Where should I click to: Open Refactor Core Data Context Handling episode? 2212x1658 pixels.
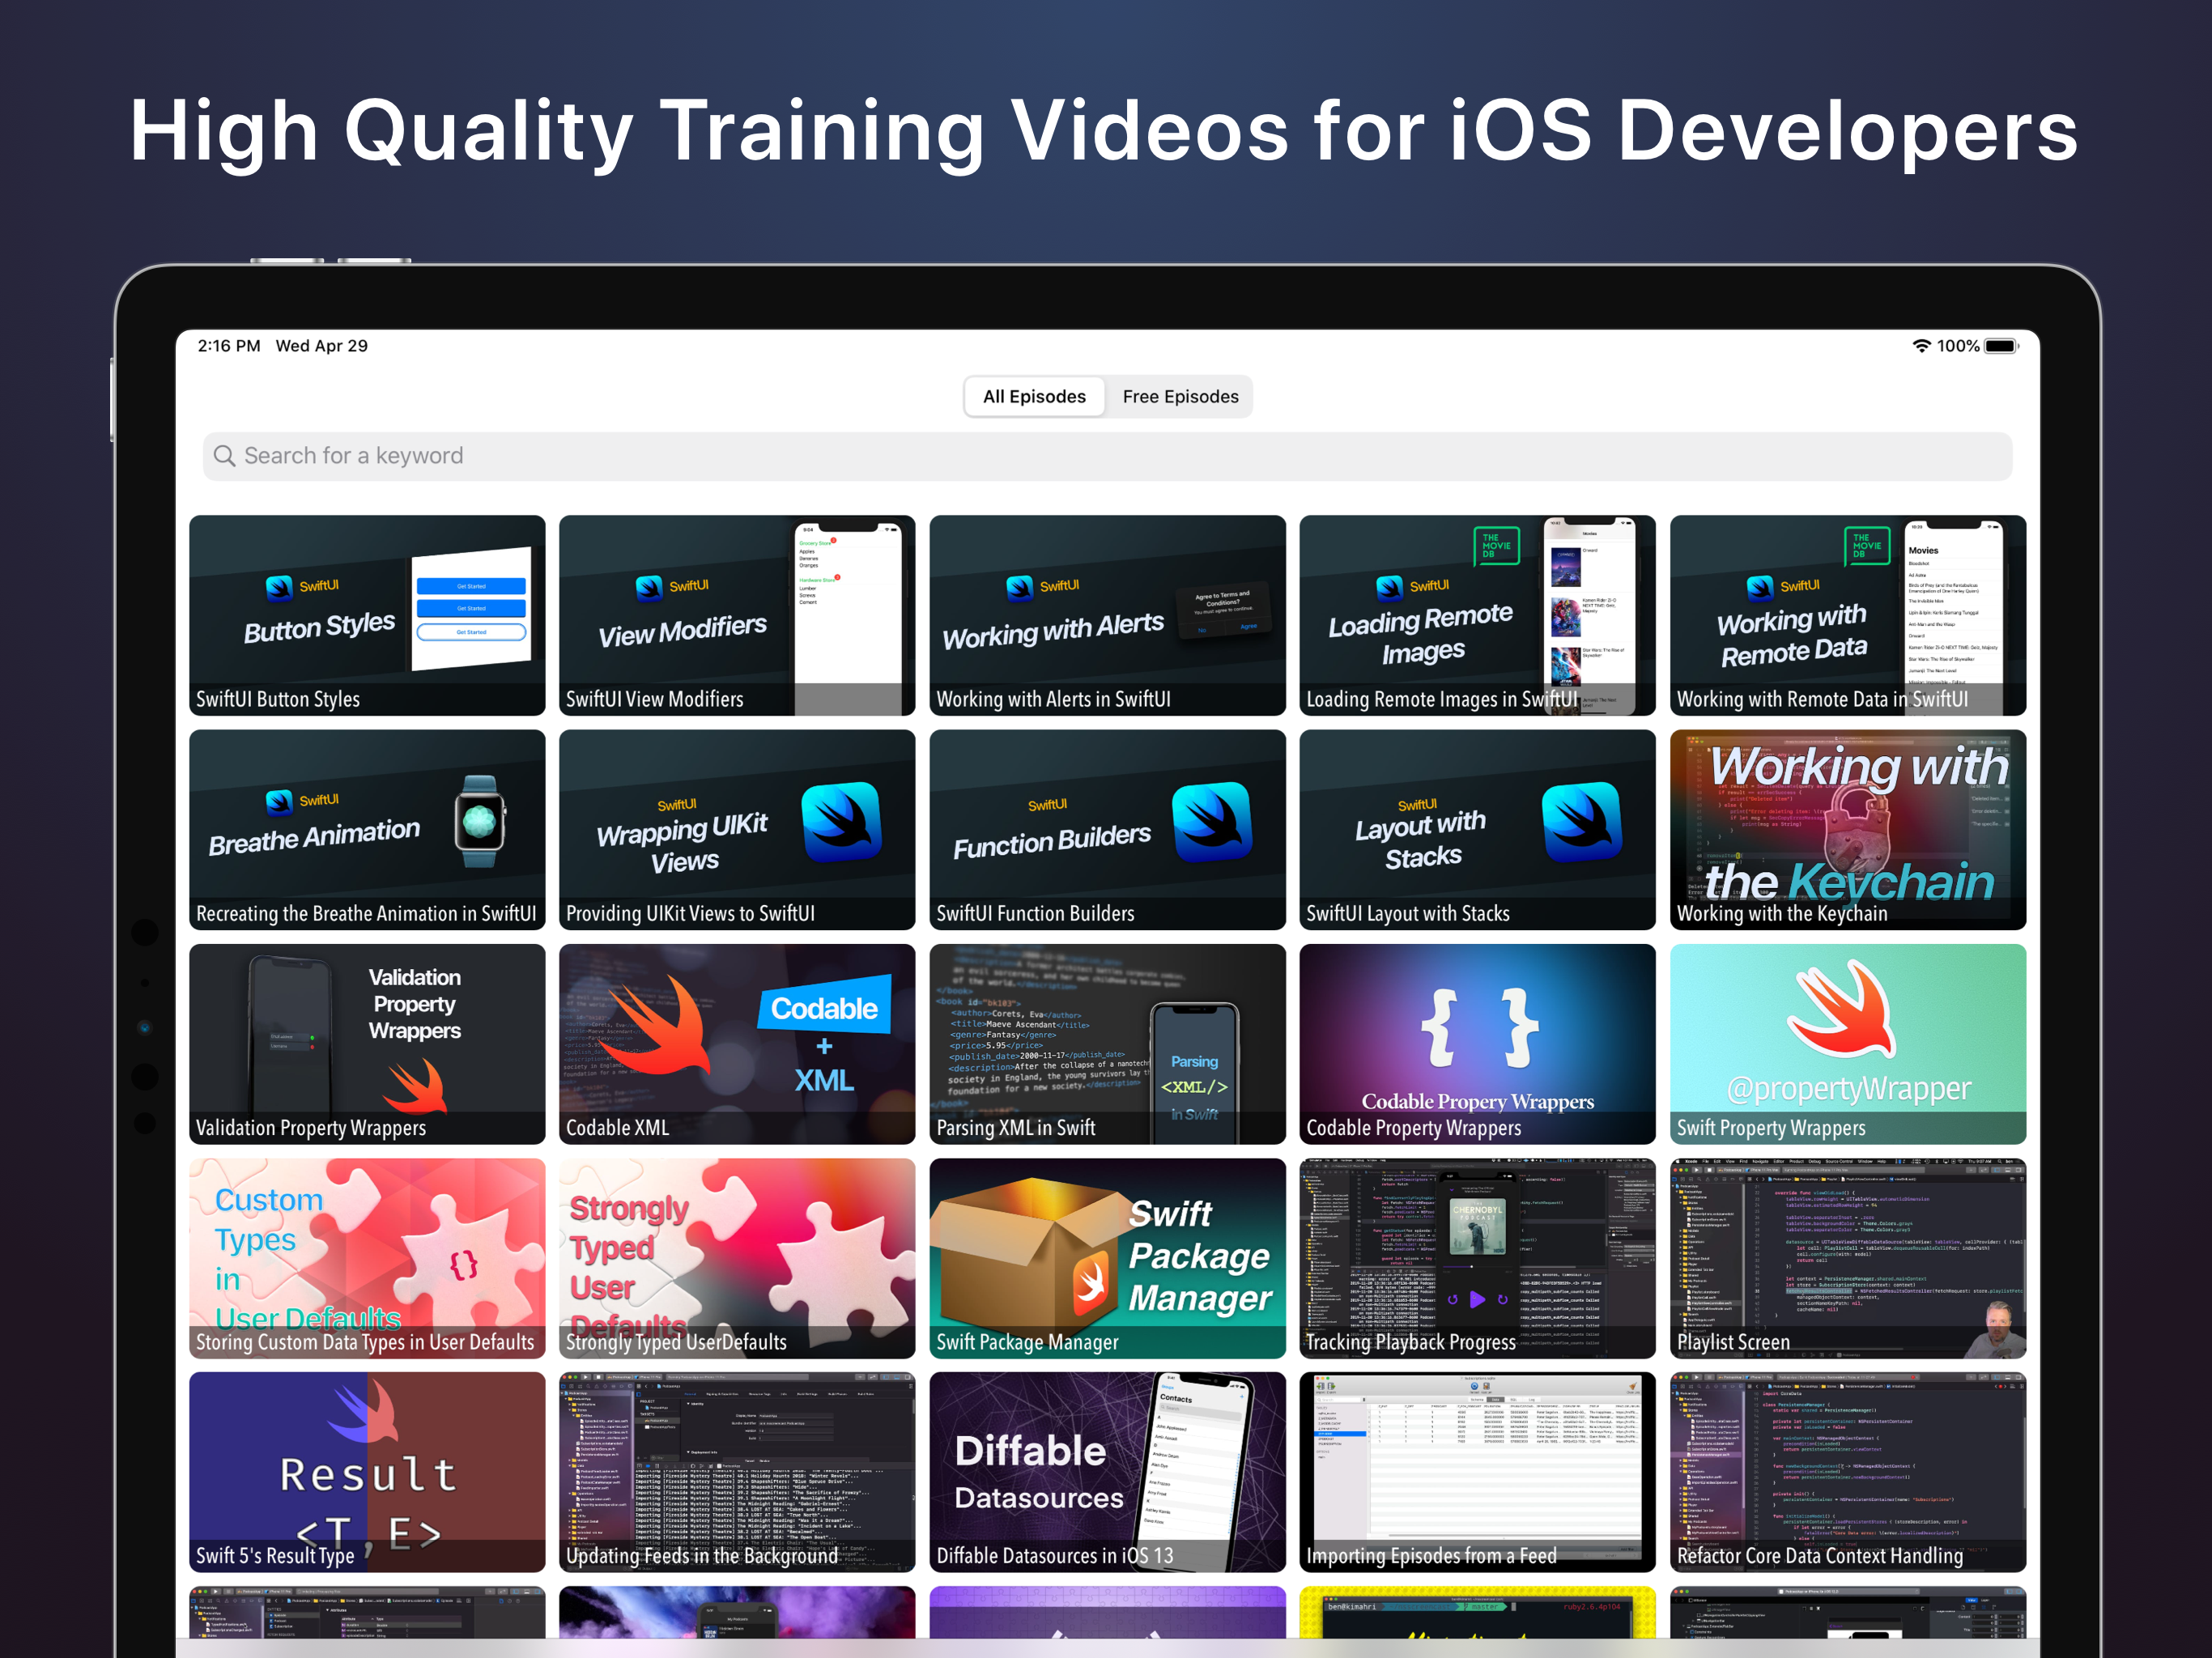pos(1848,1472)
